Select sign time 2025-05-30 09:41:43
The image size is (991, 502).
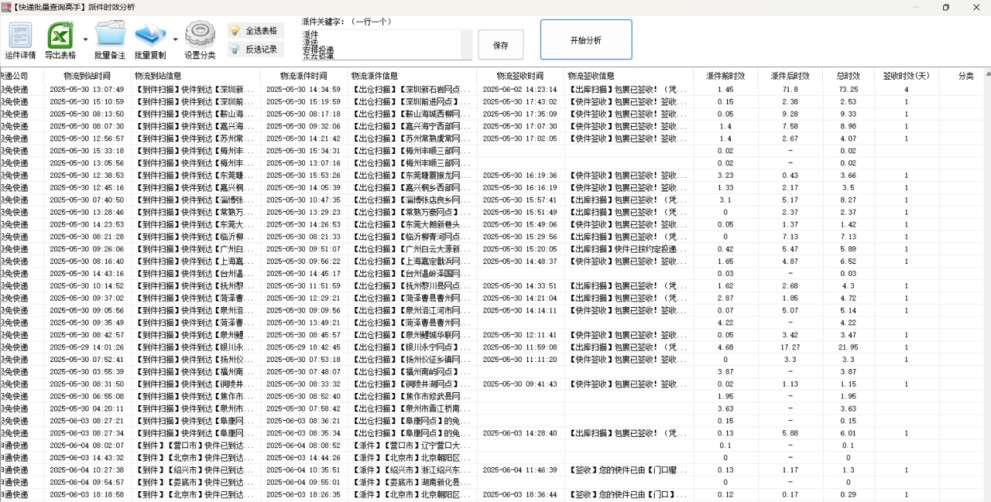pyautogui.click(x=520, y=384)
